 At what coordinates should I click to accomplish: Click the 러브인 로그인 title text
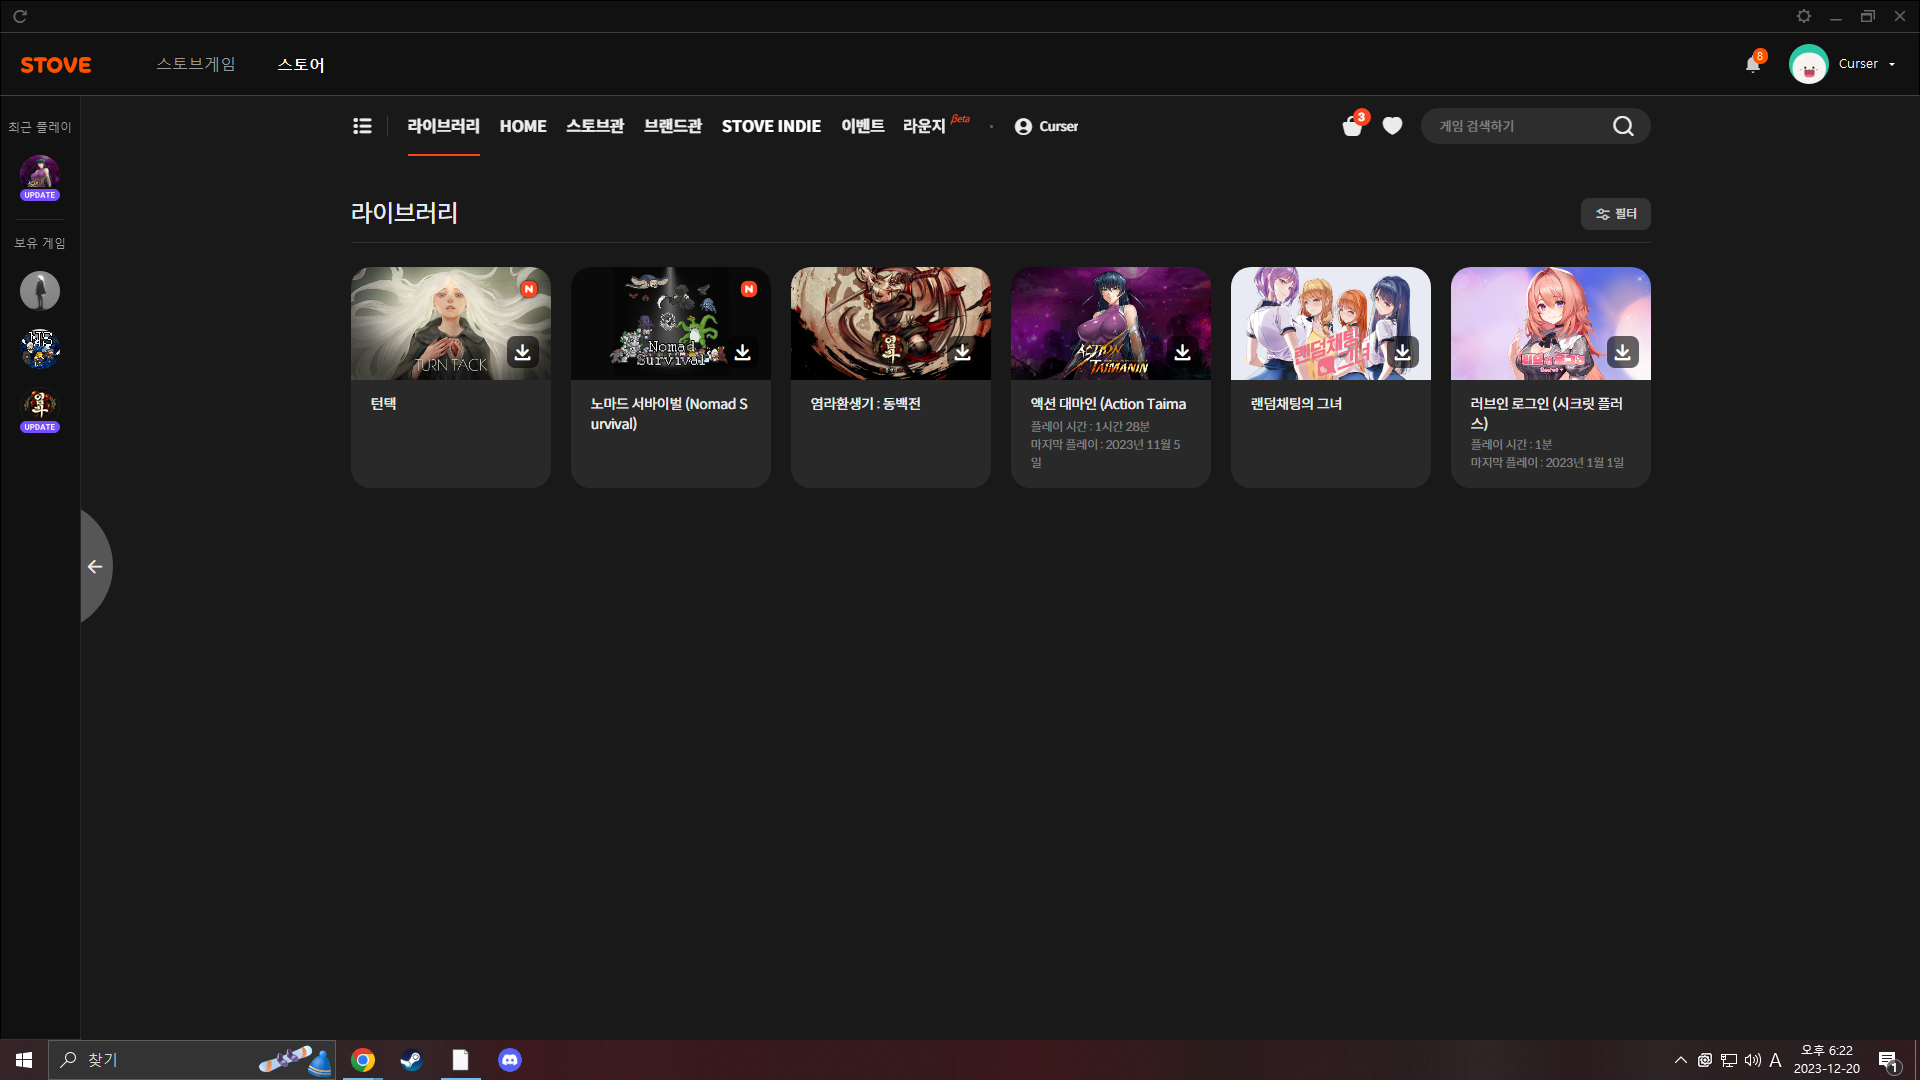pyautogui.click(x=1546, y=414)
